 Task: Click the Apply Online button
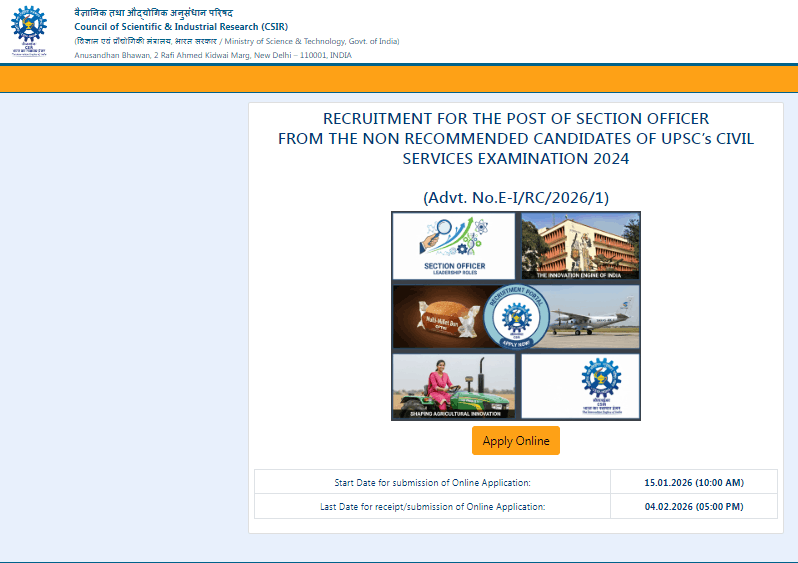click(x=516, y=440)
